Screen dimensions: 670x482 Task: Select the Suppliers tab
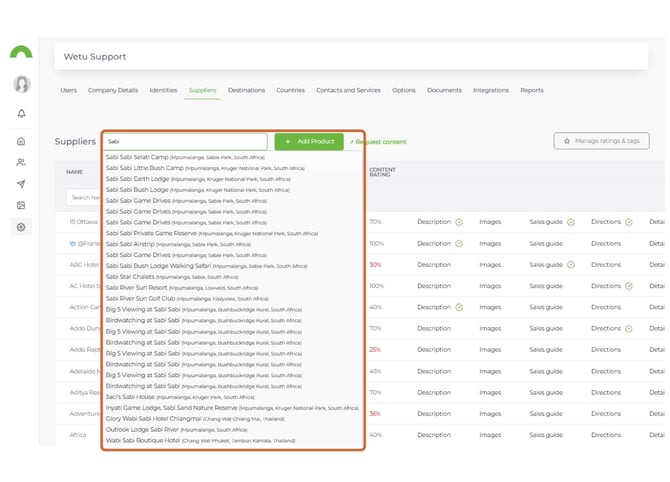coord(203,90)
